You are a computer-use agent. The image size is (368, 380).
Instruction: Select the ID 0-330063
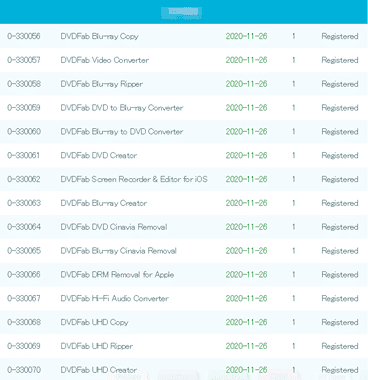24,203
